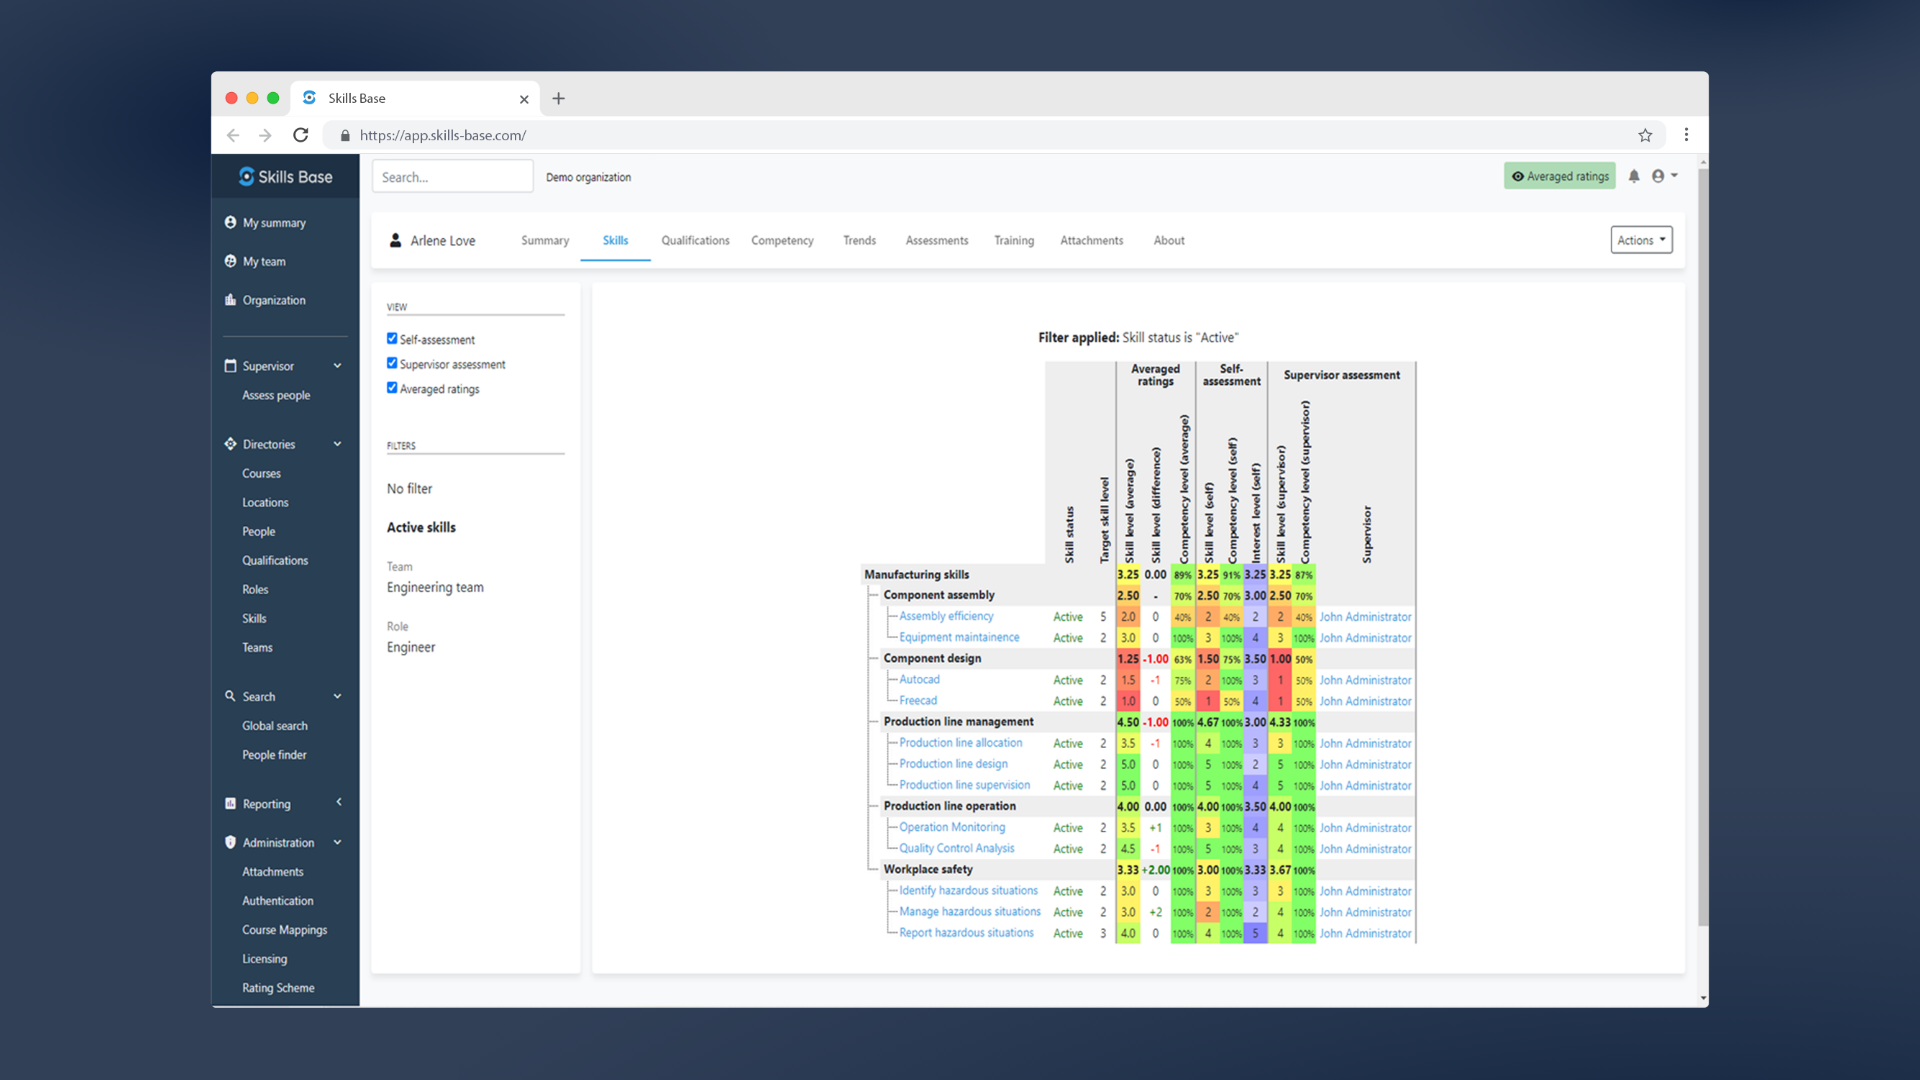The height and width of the screenshot is (1080, 1920).
Task: Open My summary person icon
Action: click(x=231, y=223)
